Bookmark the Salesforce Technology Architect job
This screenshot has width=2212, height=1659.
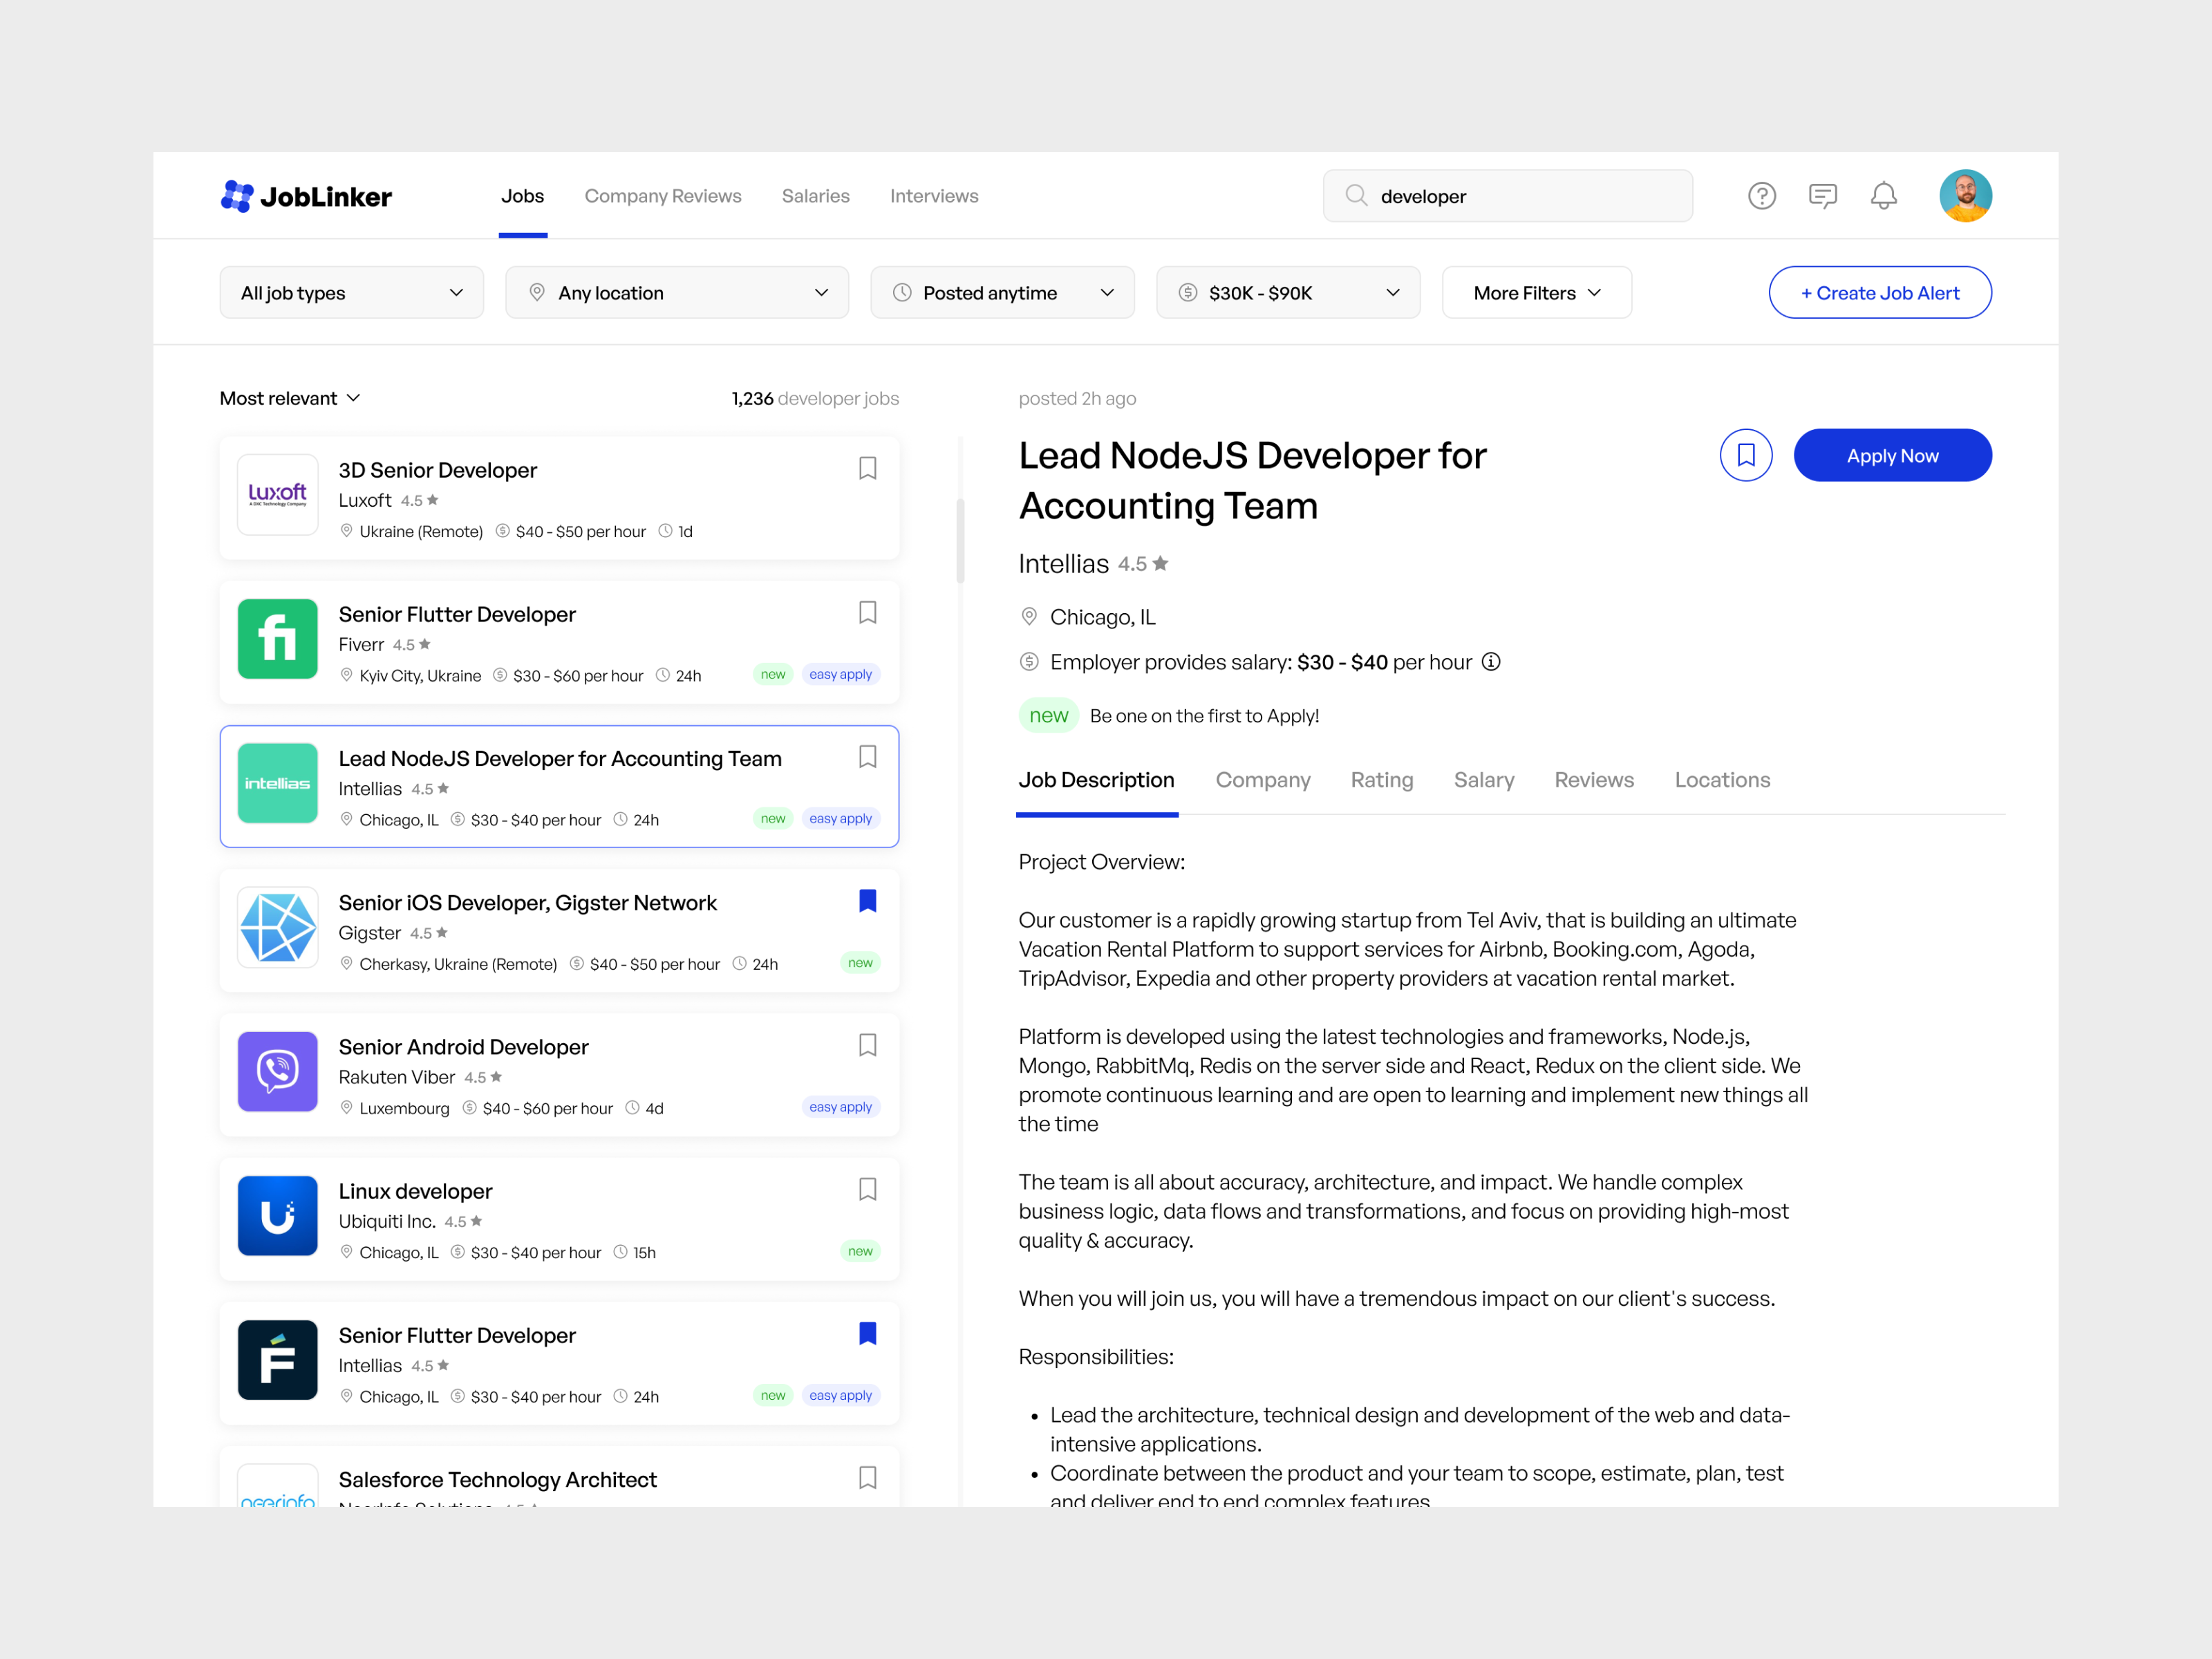(867, 1477)
